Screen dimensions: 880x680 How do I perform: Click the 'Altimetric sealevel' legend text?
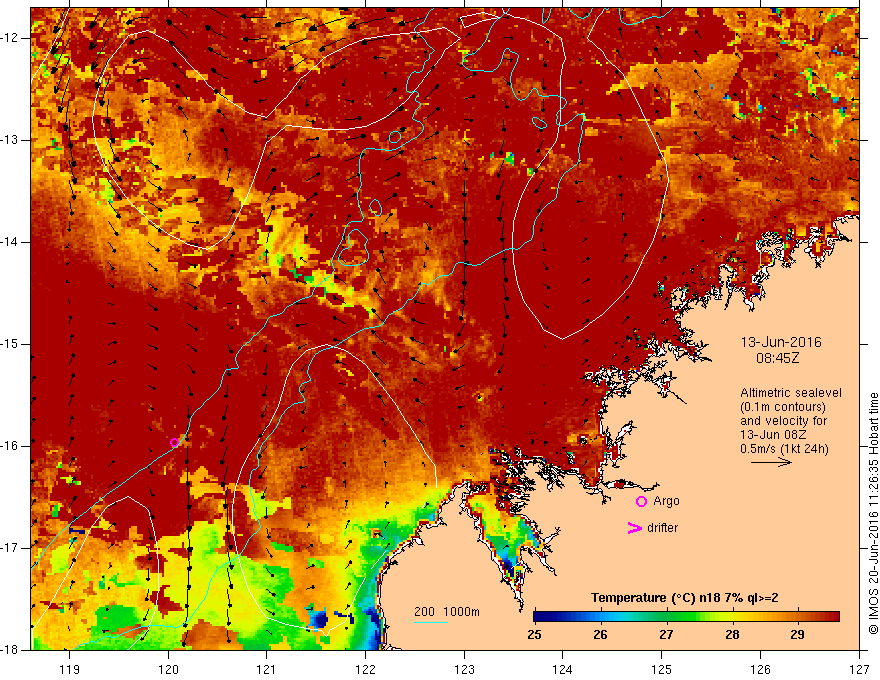point(791,393)
